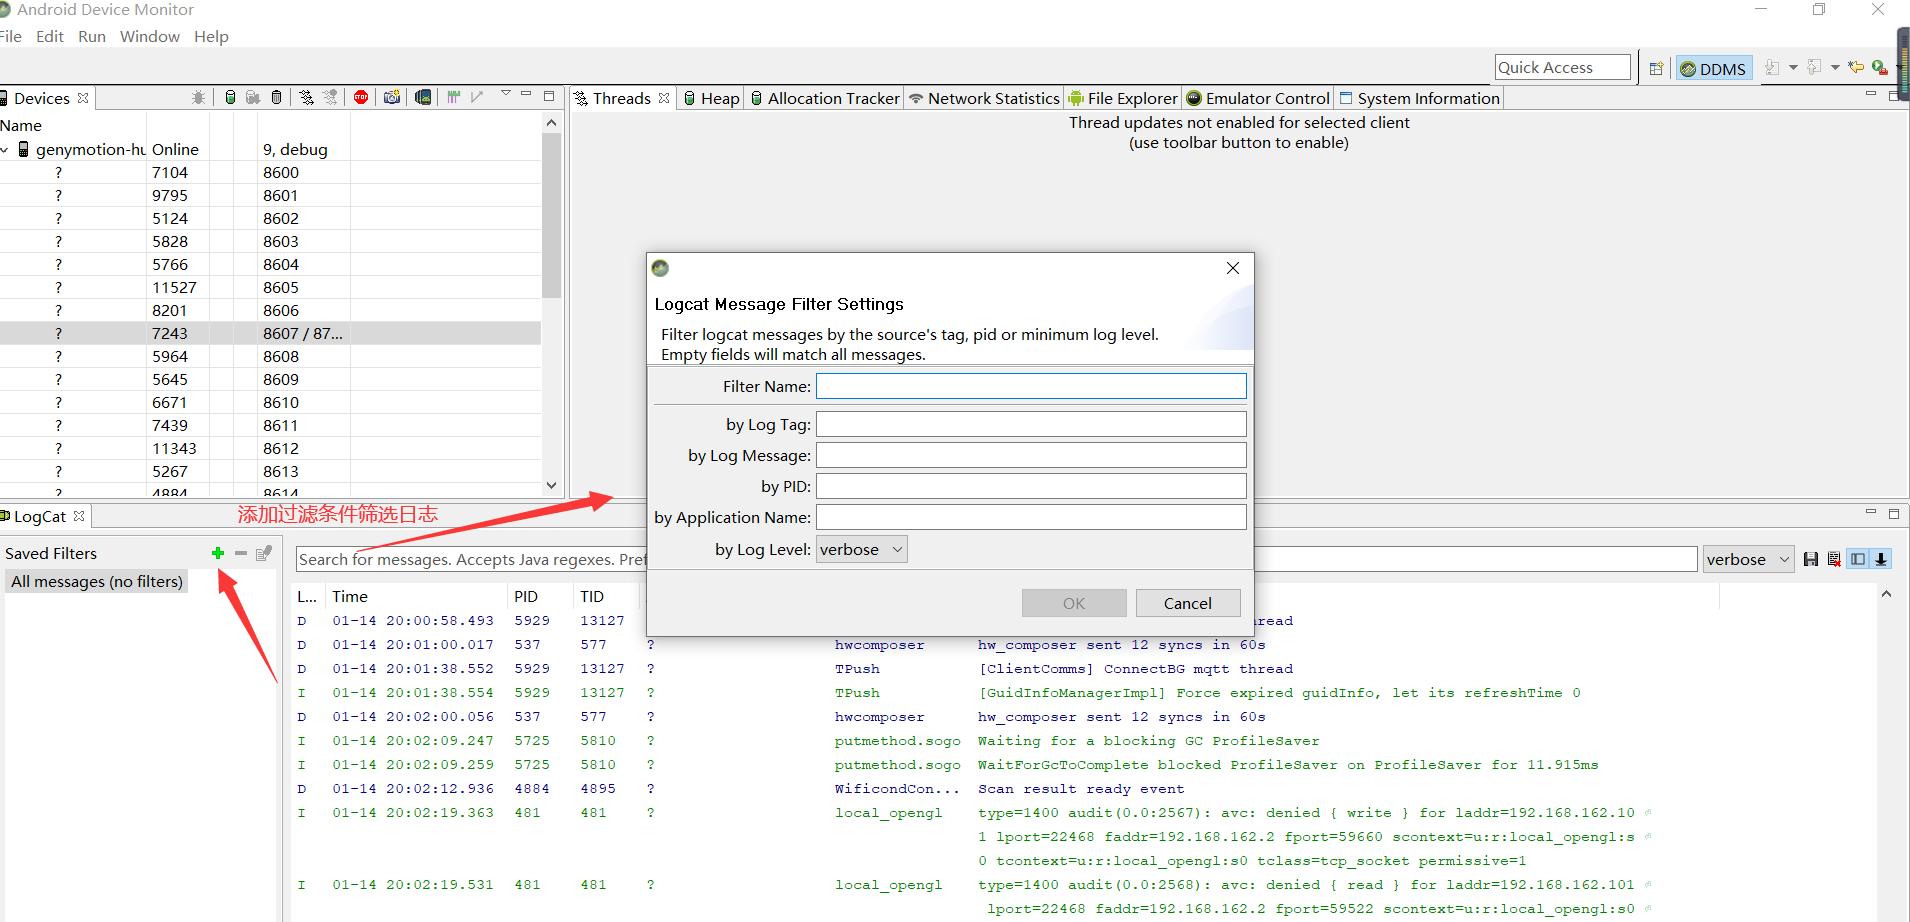Click the remove filter minus icon
1910x922 pixels.
pyautogui.click(x=241, y=553)
